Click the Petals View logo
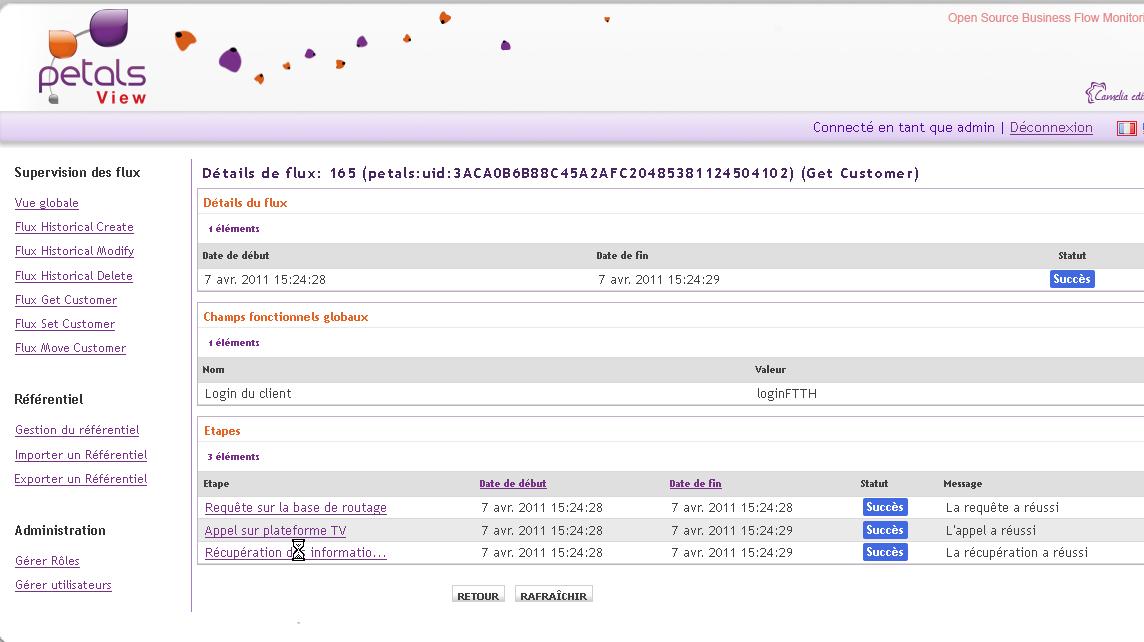 point(93,58)
